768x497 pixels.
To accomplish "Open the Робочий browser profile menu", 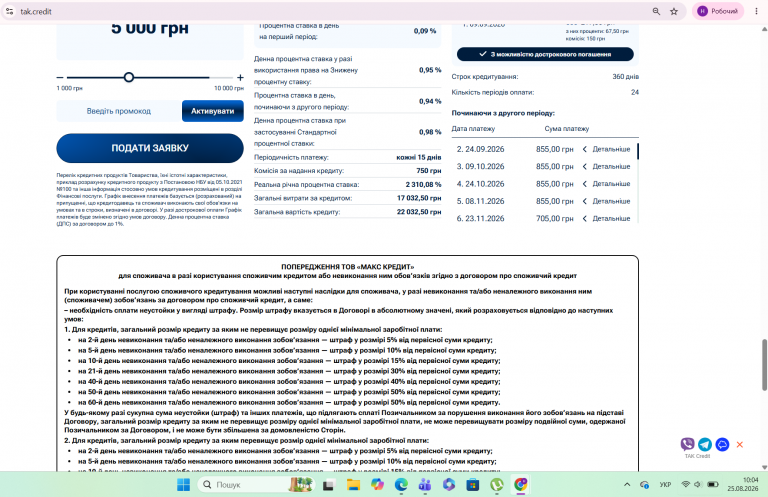I will 718,11.
